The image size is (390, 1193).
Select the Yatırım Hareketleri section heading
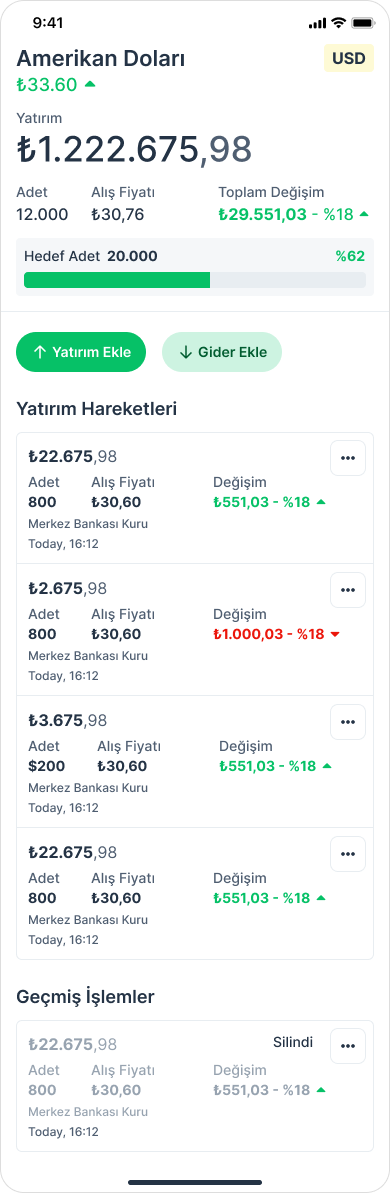[97, 409]
